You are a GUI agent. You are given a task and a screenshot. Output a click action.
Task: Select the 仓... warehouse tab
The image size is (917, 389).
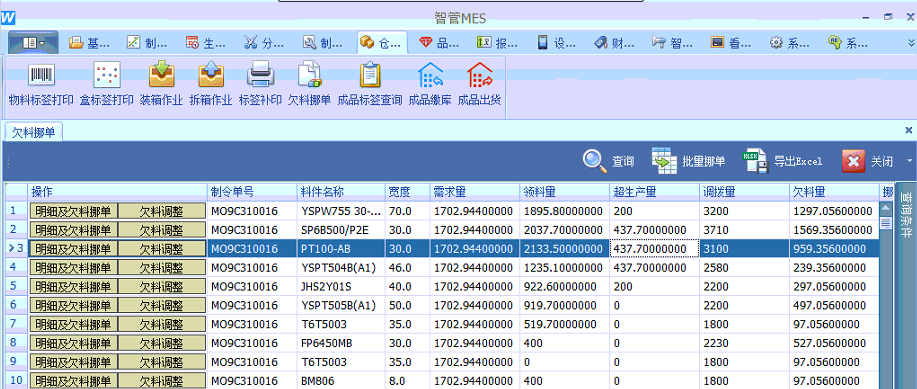(x=382, y=42)
